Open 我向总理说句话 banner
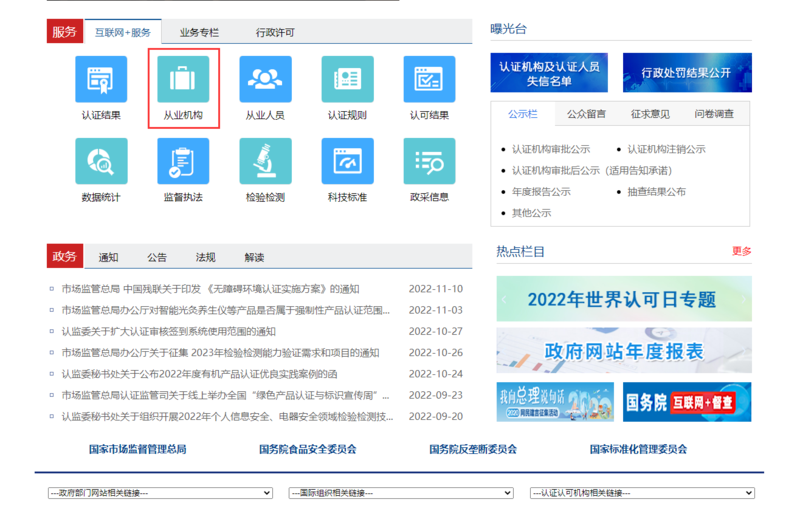800x508 pixels. 555,402
